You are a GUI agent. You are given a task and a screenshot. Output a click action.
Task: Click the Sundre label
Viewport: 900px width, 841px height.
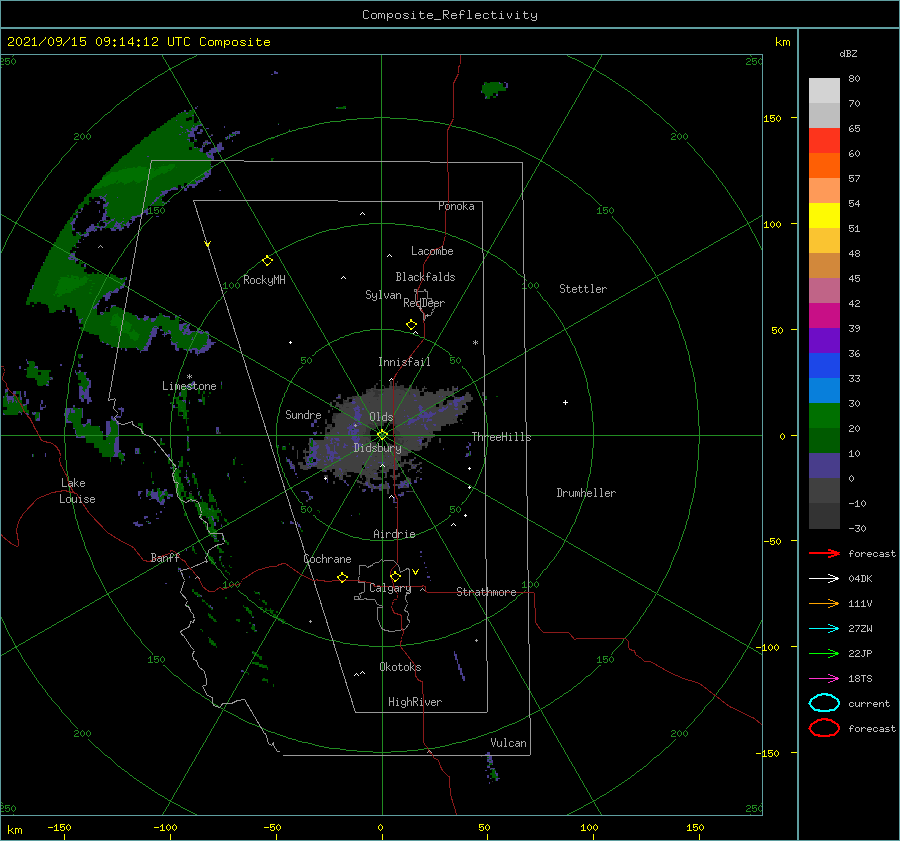[x=303, y=414]
